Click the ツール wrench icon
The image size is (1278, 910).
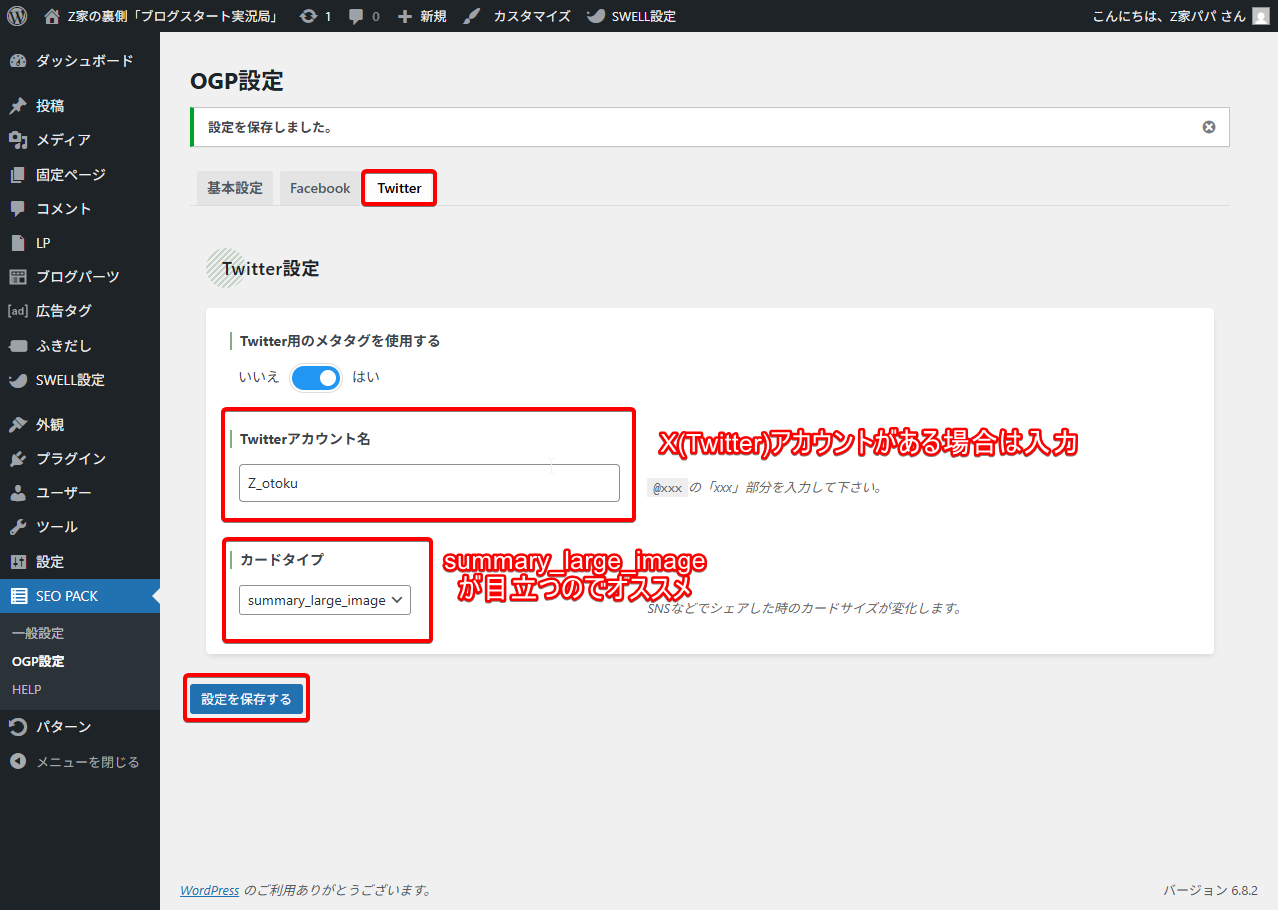(x=18, y=527)
